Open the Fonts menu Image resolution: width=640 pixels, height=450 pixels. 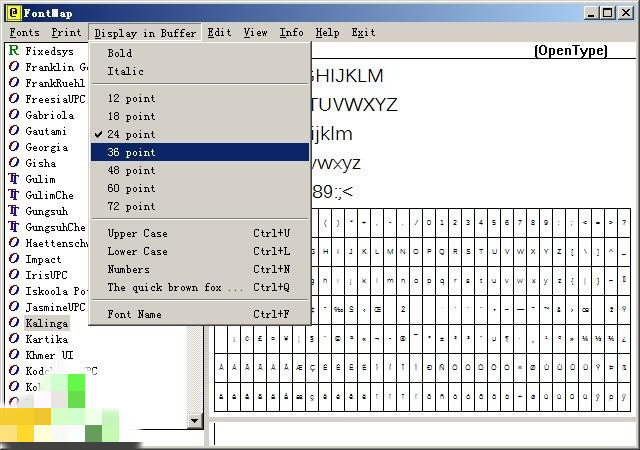[x=24, y=33]
